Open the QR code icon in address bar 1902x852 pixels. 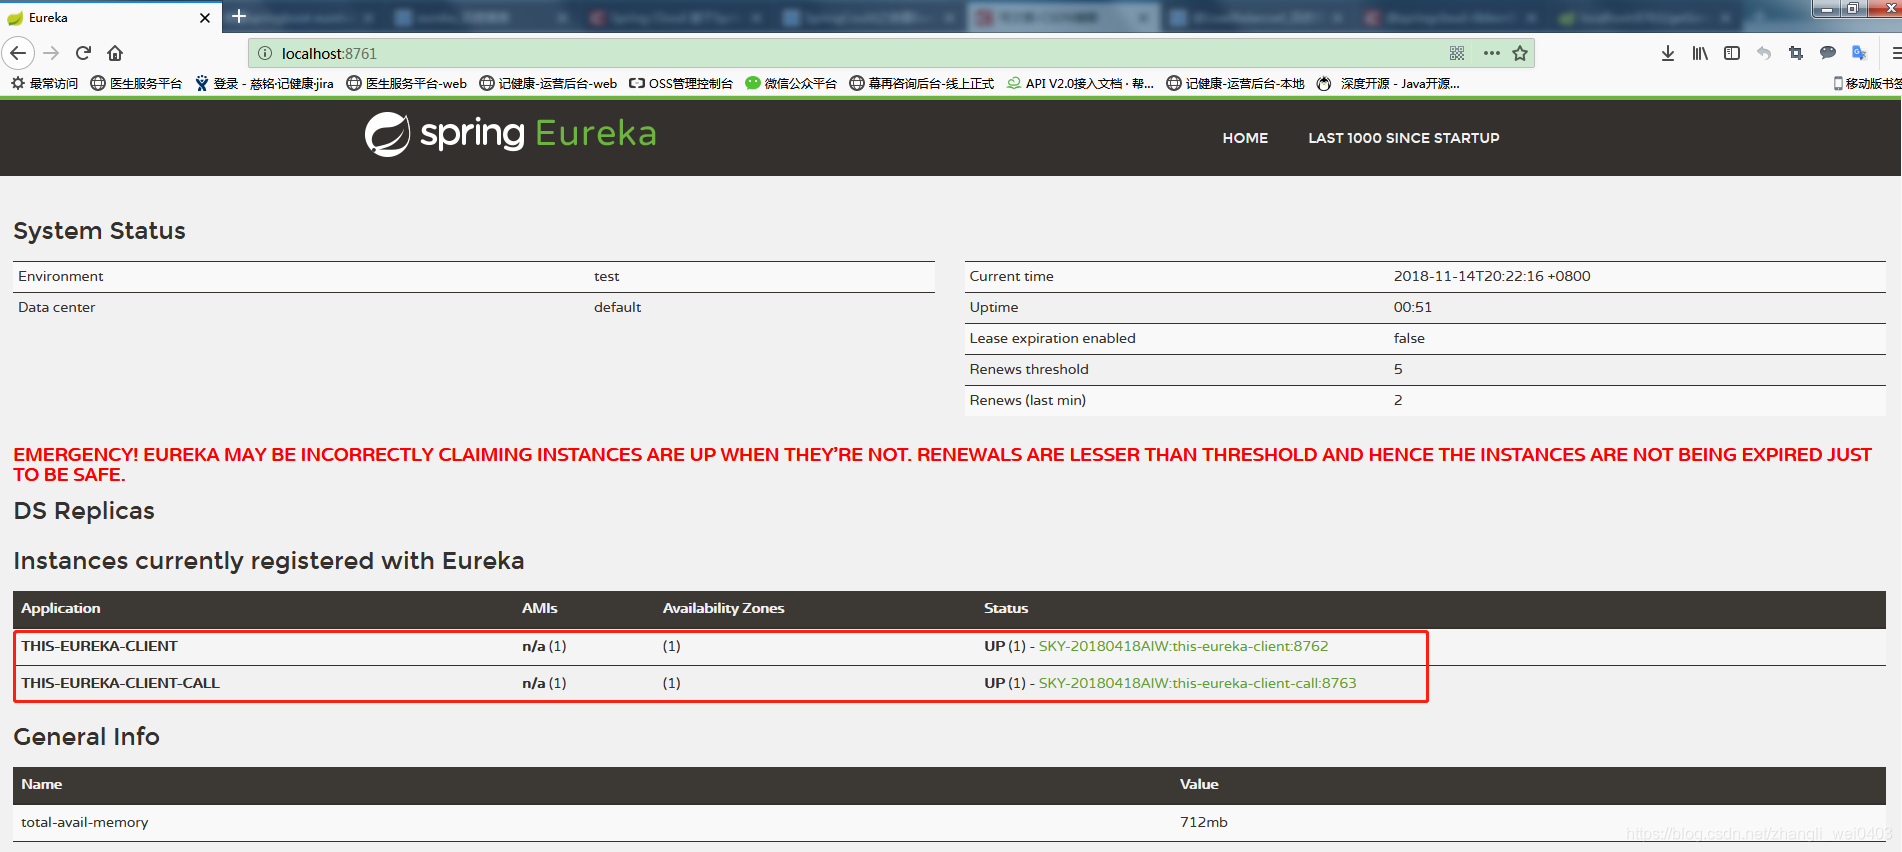pos(1457,53)
